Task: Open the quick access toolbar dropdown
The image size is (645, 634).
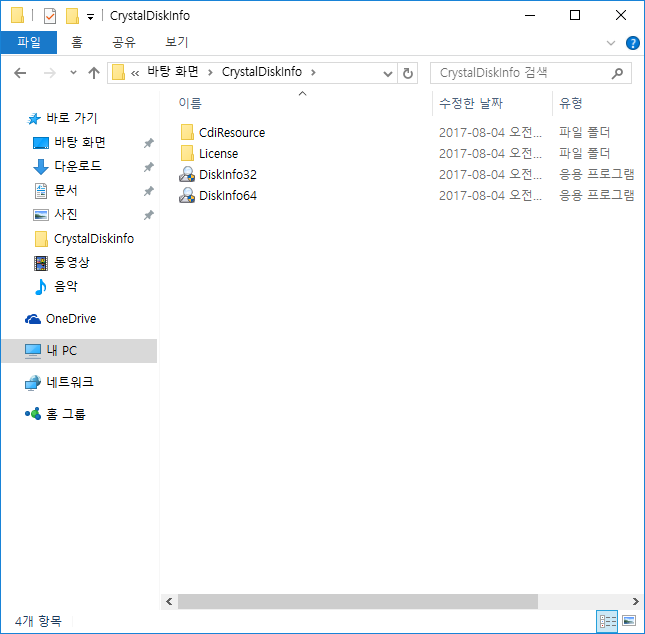Action: pyautogui.click(x=90, y=17)
